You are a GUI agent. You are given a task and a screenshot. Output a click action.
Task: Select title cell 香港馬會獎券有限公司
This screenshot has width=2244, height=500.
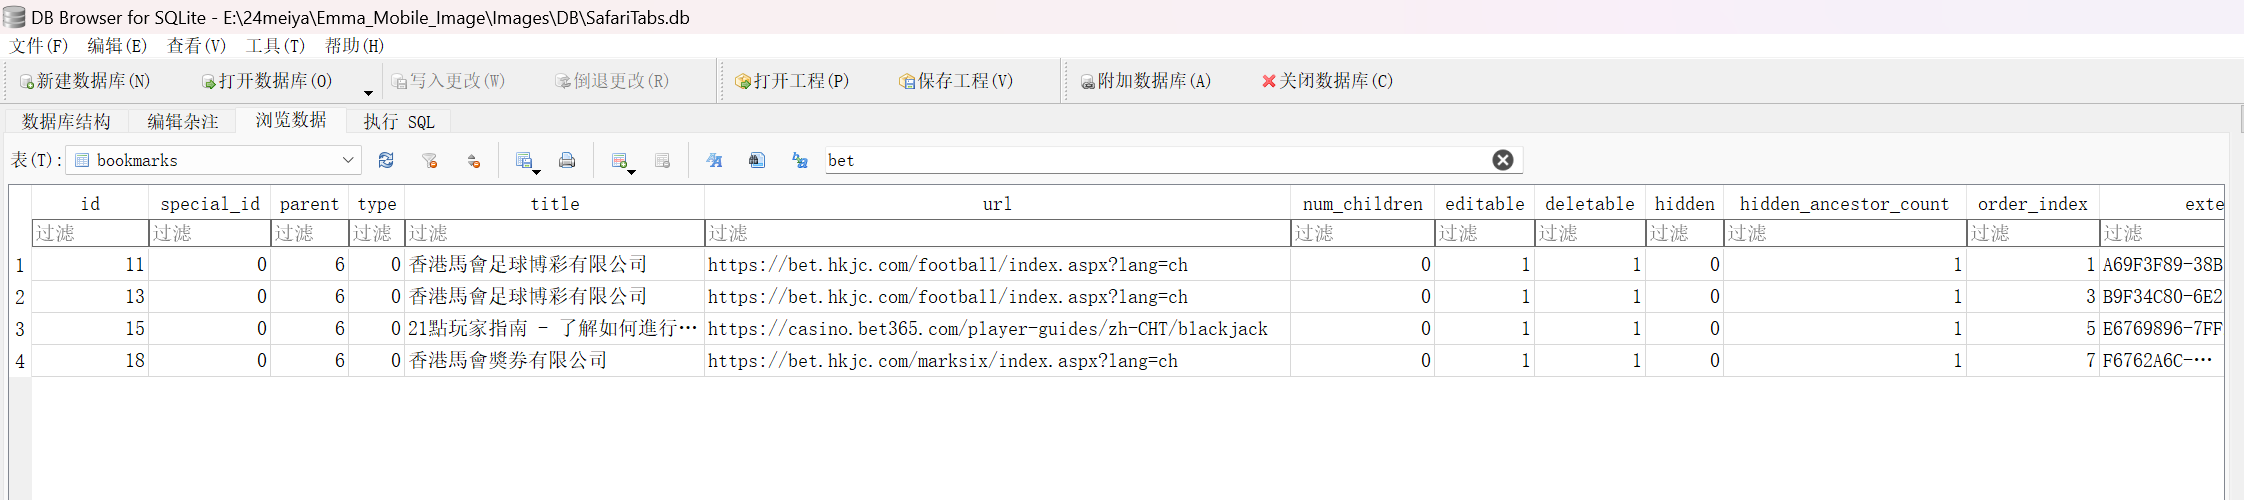555,361
